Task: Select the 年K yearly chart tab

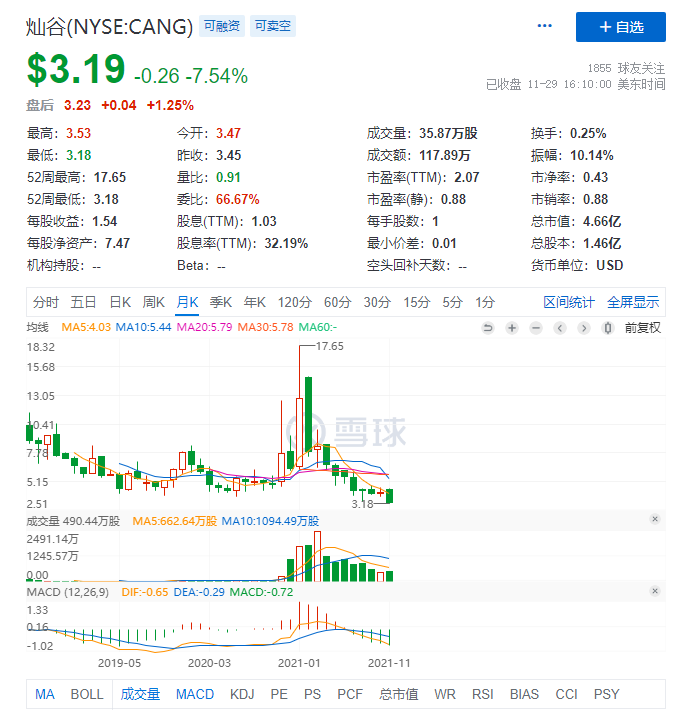Action: (x=255, y=302)
